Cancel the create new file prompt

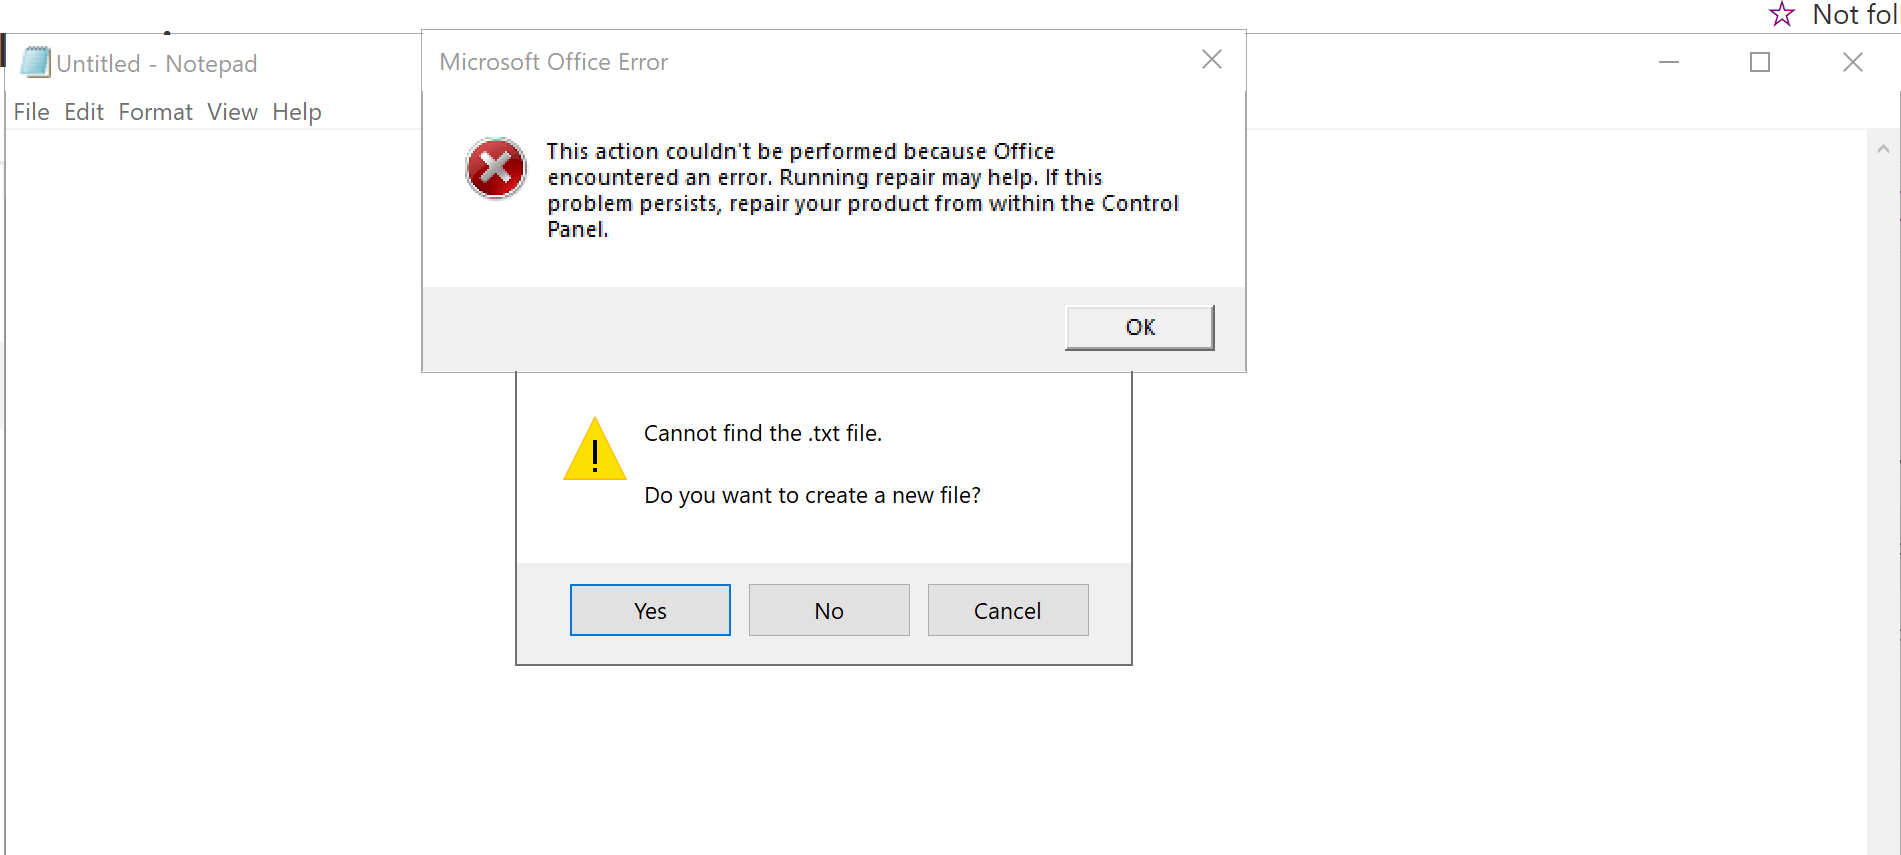(1007, 610)
